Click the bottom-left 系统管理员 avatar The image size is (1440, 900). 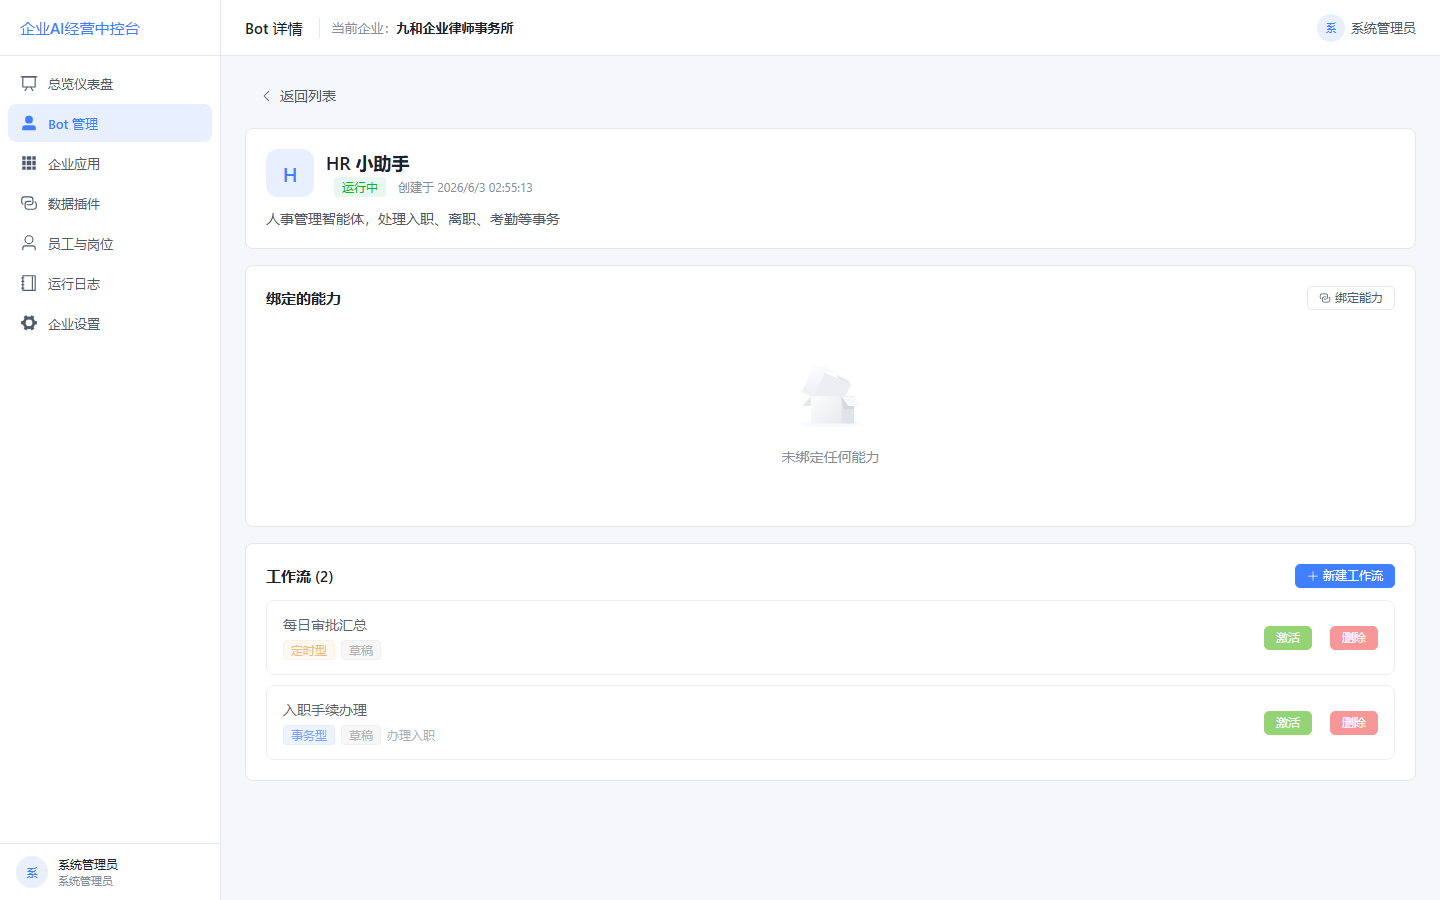click(x=32, y=872)
